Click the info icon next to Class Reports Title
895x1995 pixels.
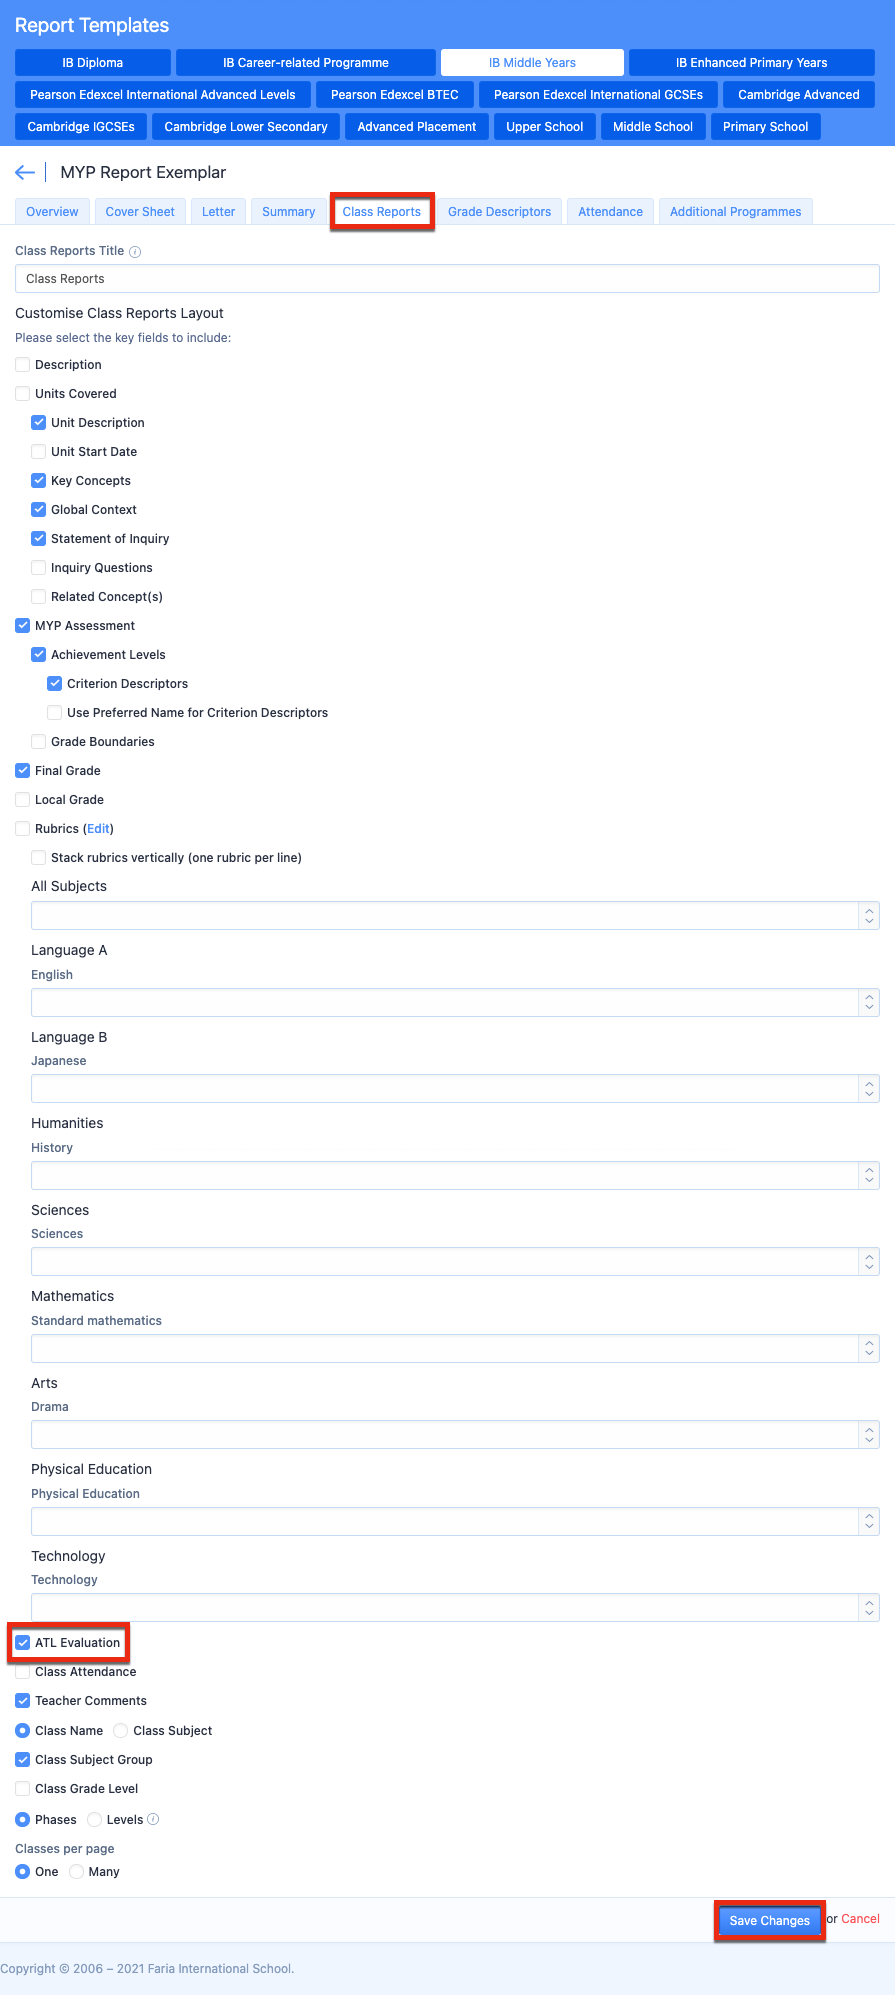click(135, 252)
